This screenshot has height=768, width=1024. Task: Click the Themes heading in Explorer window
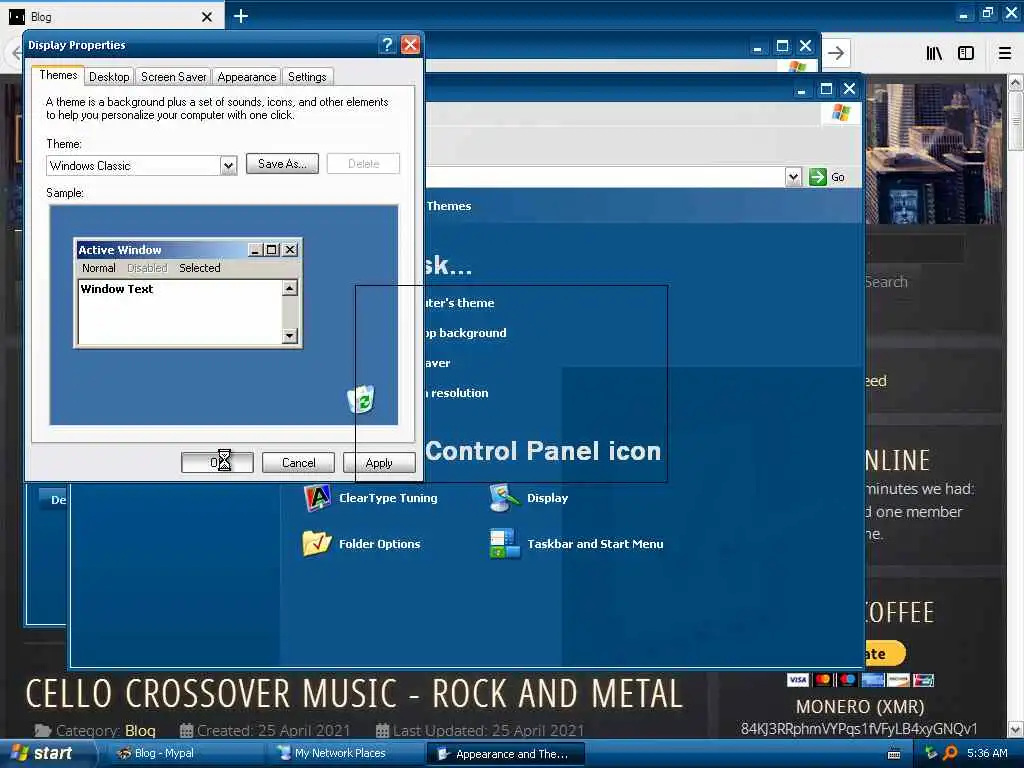pos(449,206)
